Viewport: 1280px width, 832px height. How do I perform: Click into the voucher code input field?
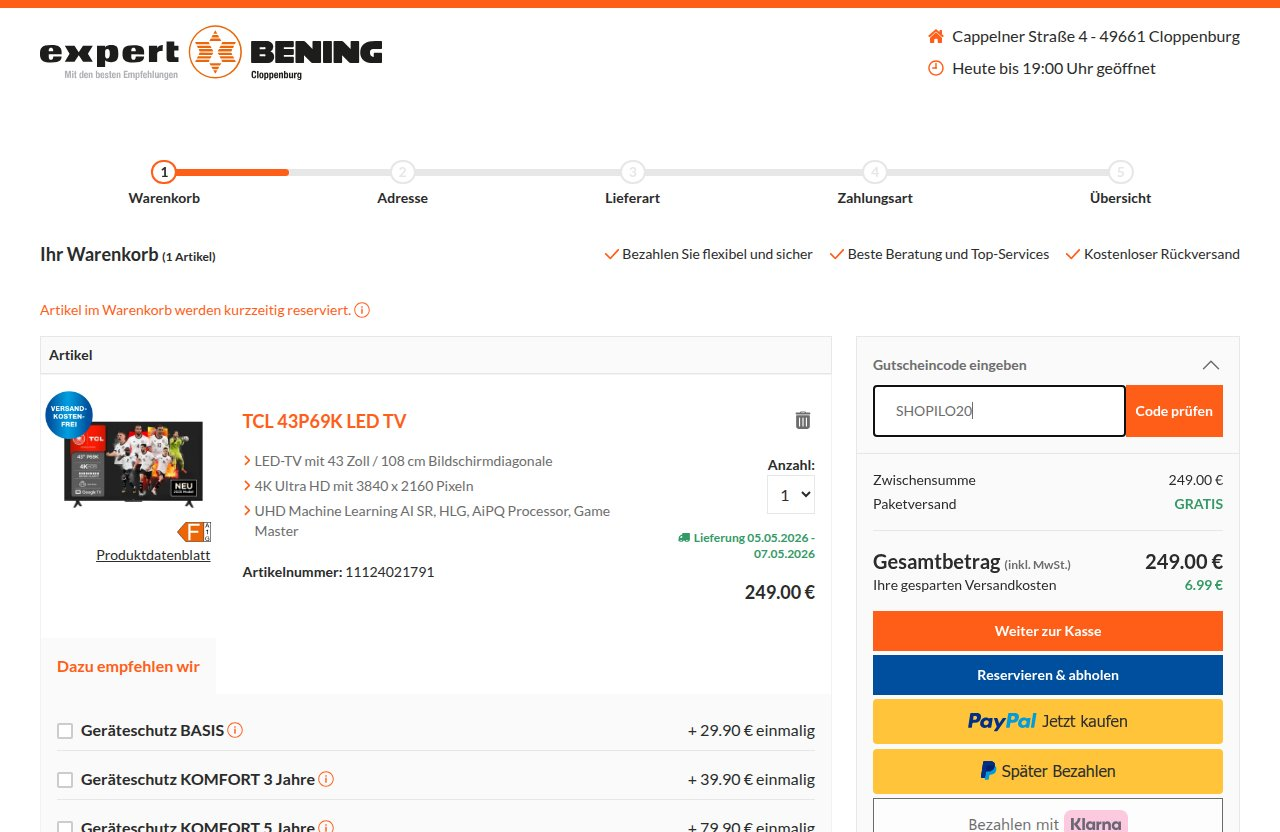(999, 411)
